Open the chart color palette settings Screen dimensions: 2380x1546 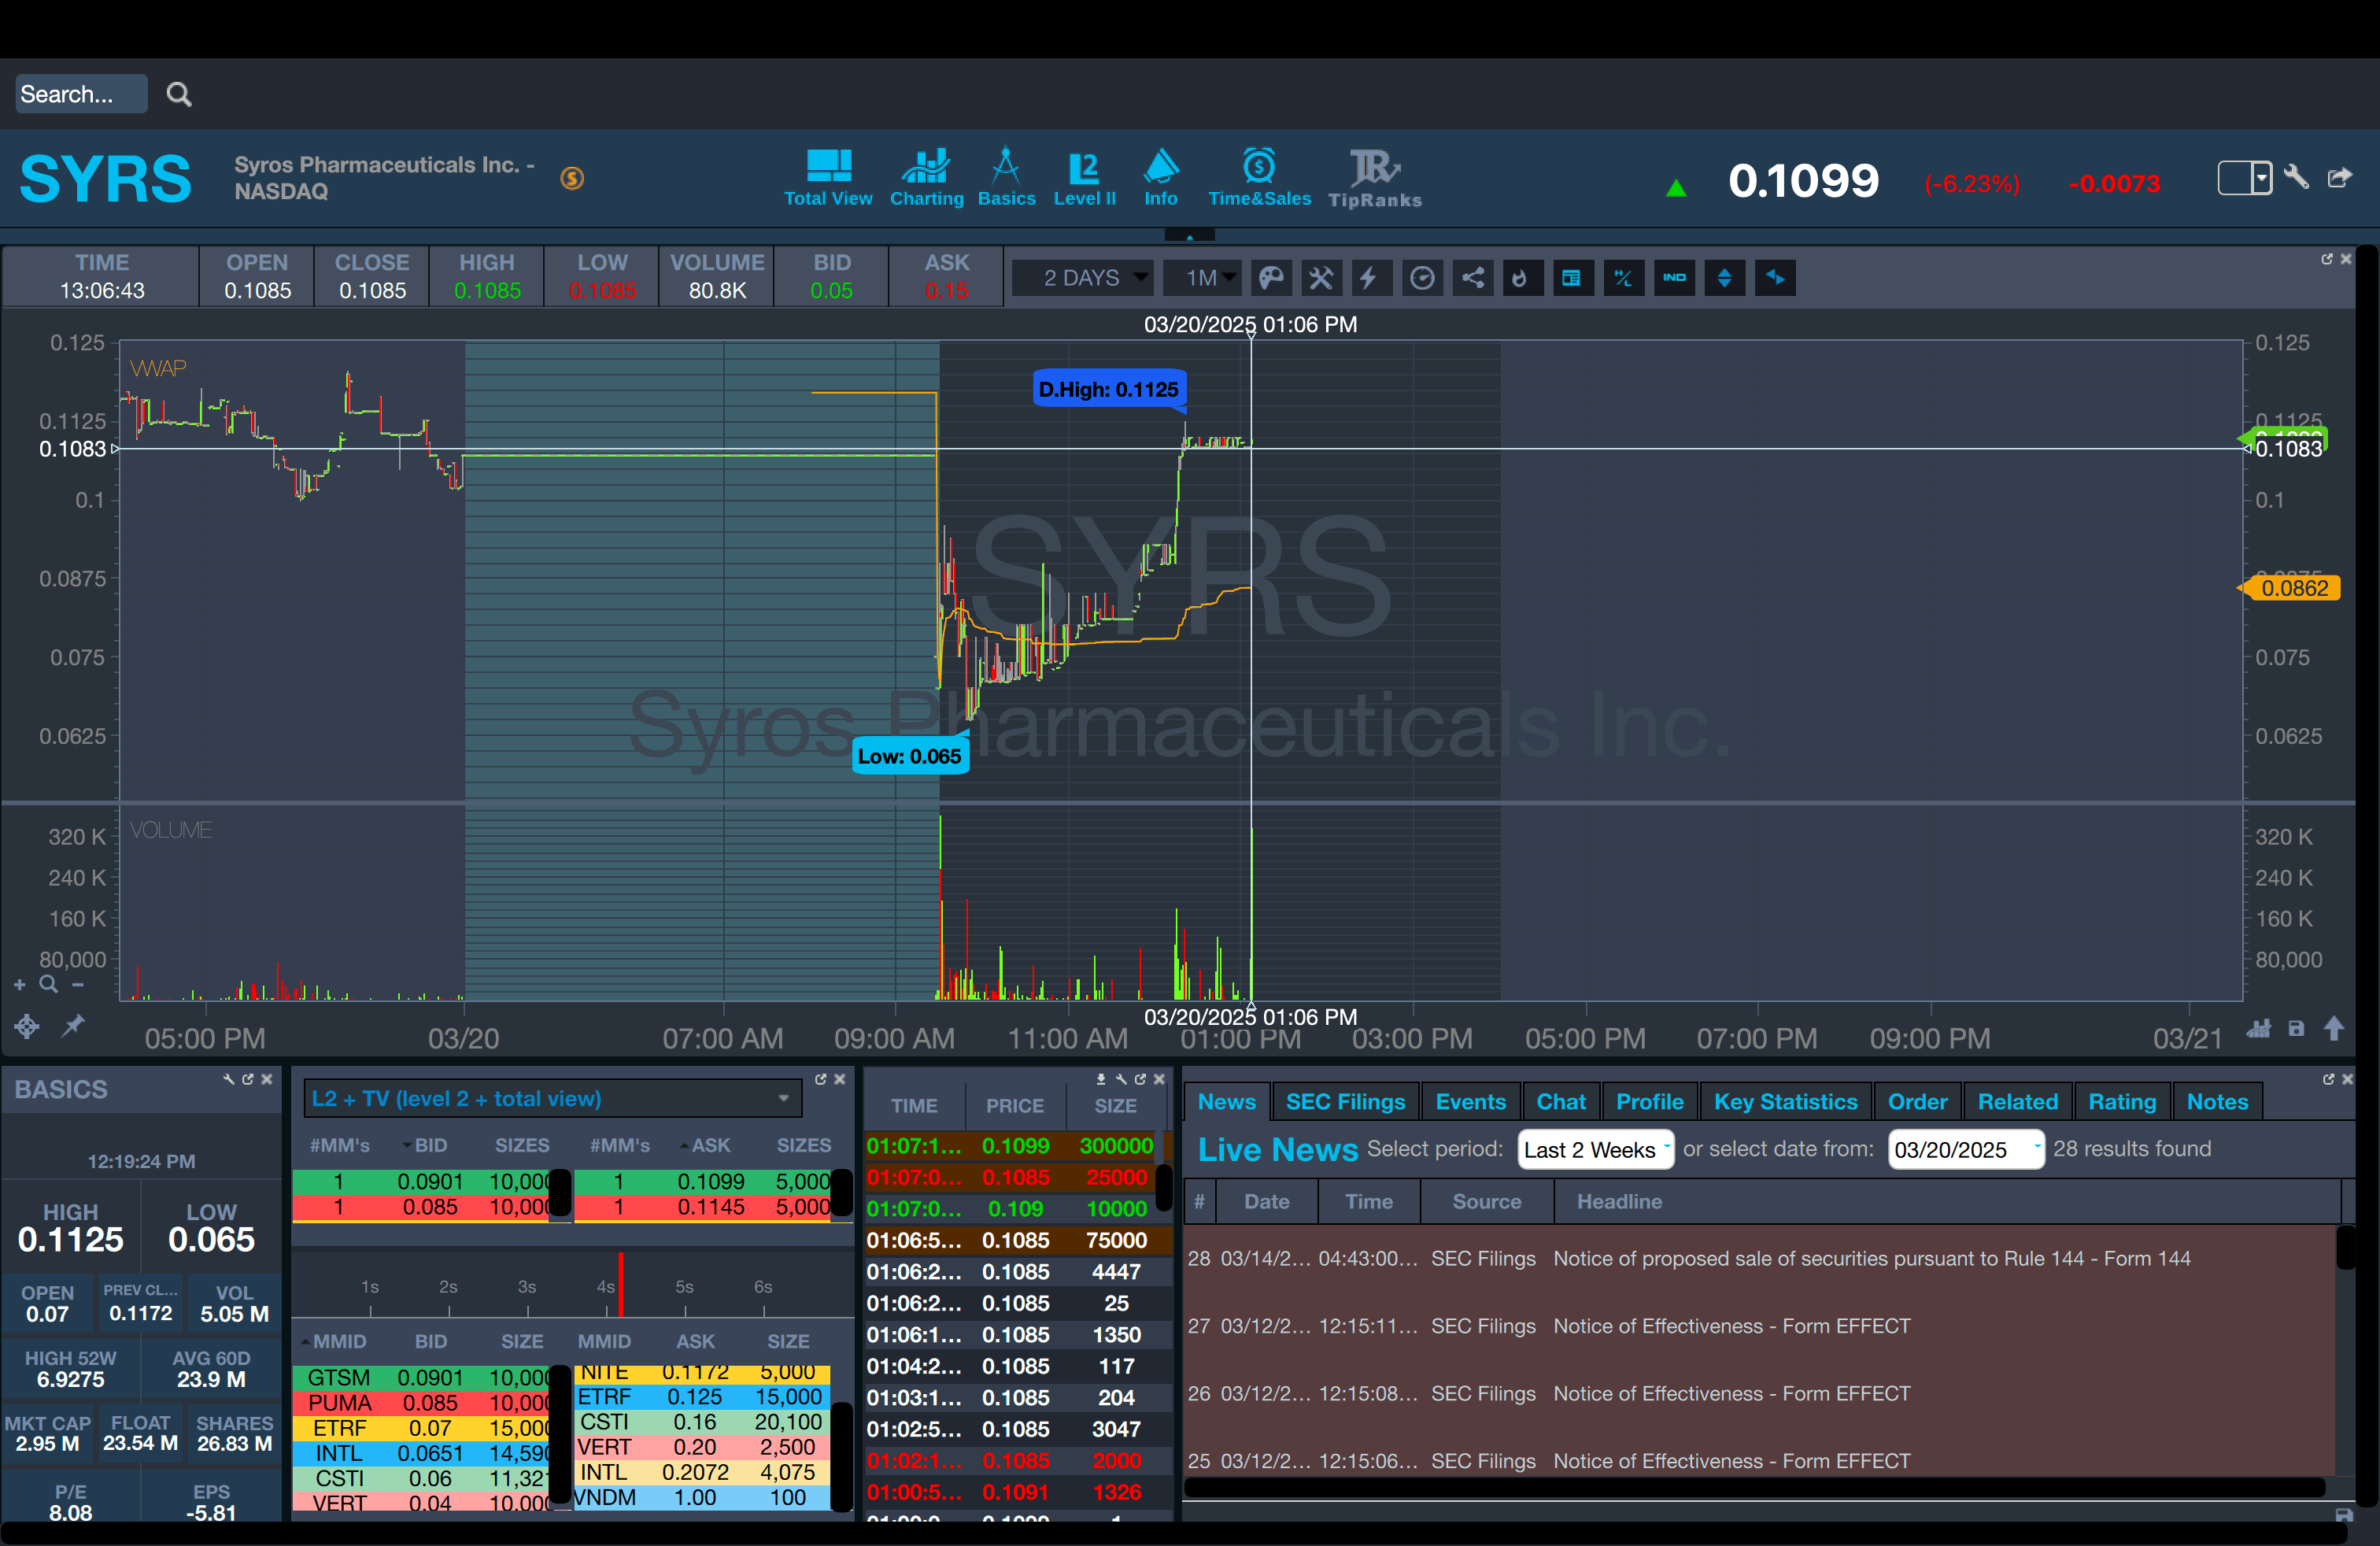1270,278
